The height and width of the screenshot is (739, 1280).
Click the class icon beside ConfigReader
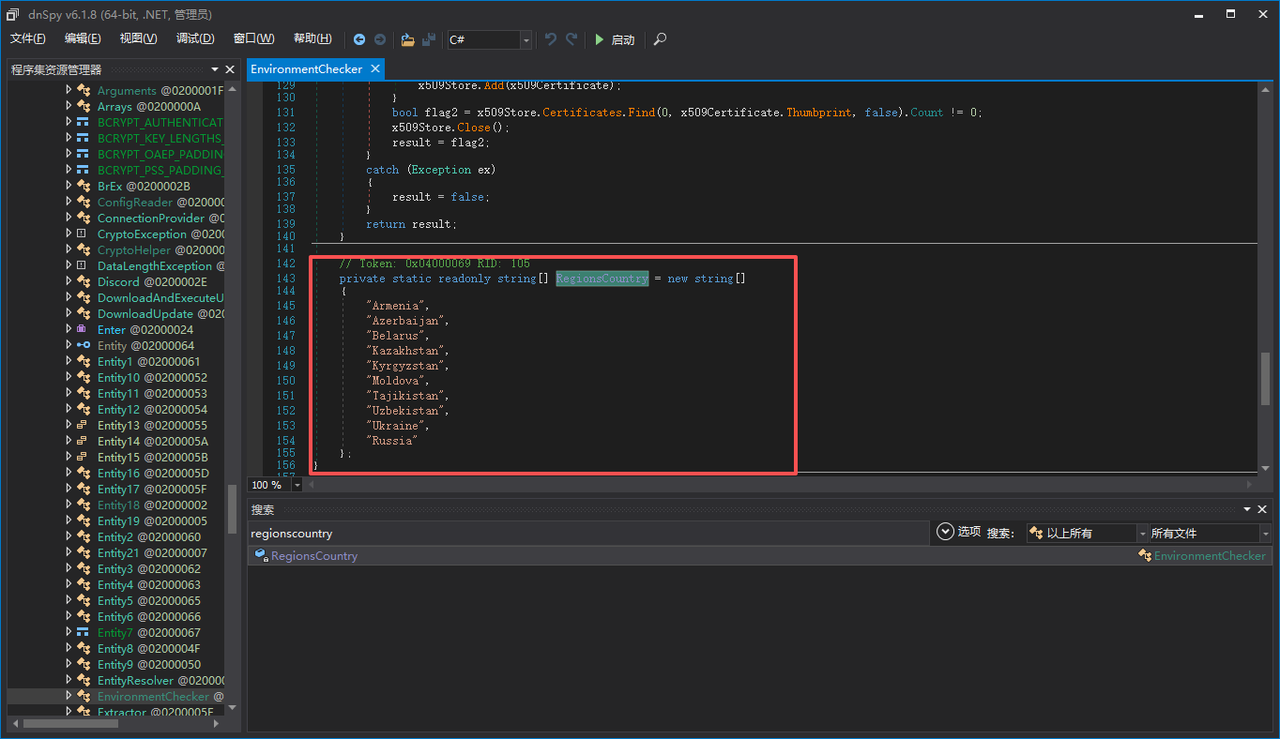[84, 202]
